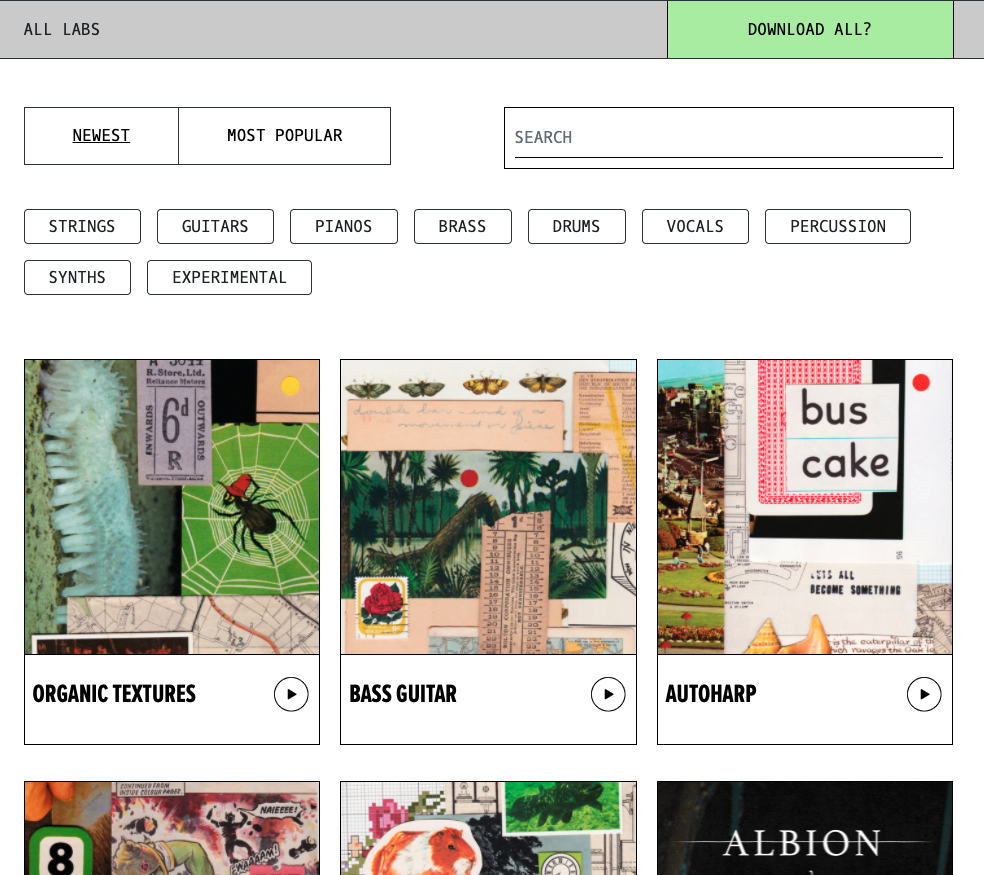This screenshot has width=984, height=875.
Task: Focus the Search input field
Action: 729,137
